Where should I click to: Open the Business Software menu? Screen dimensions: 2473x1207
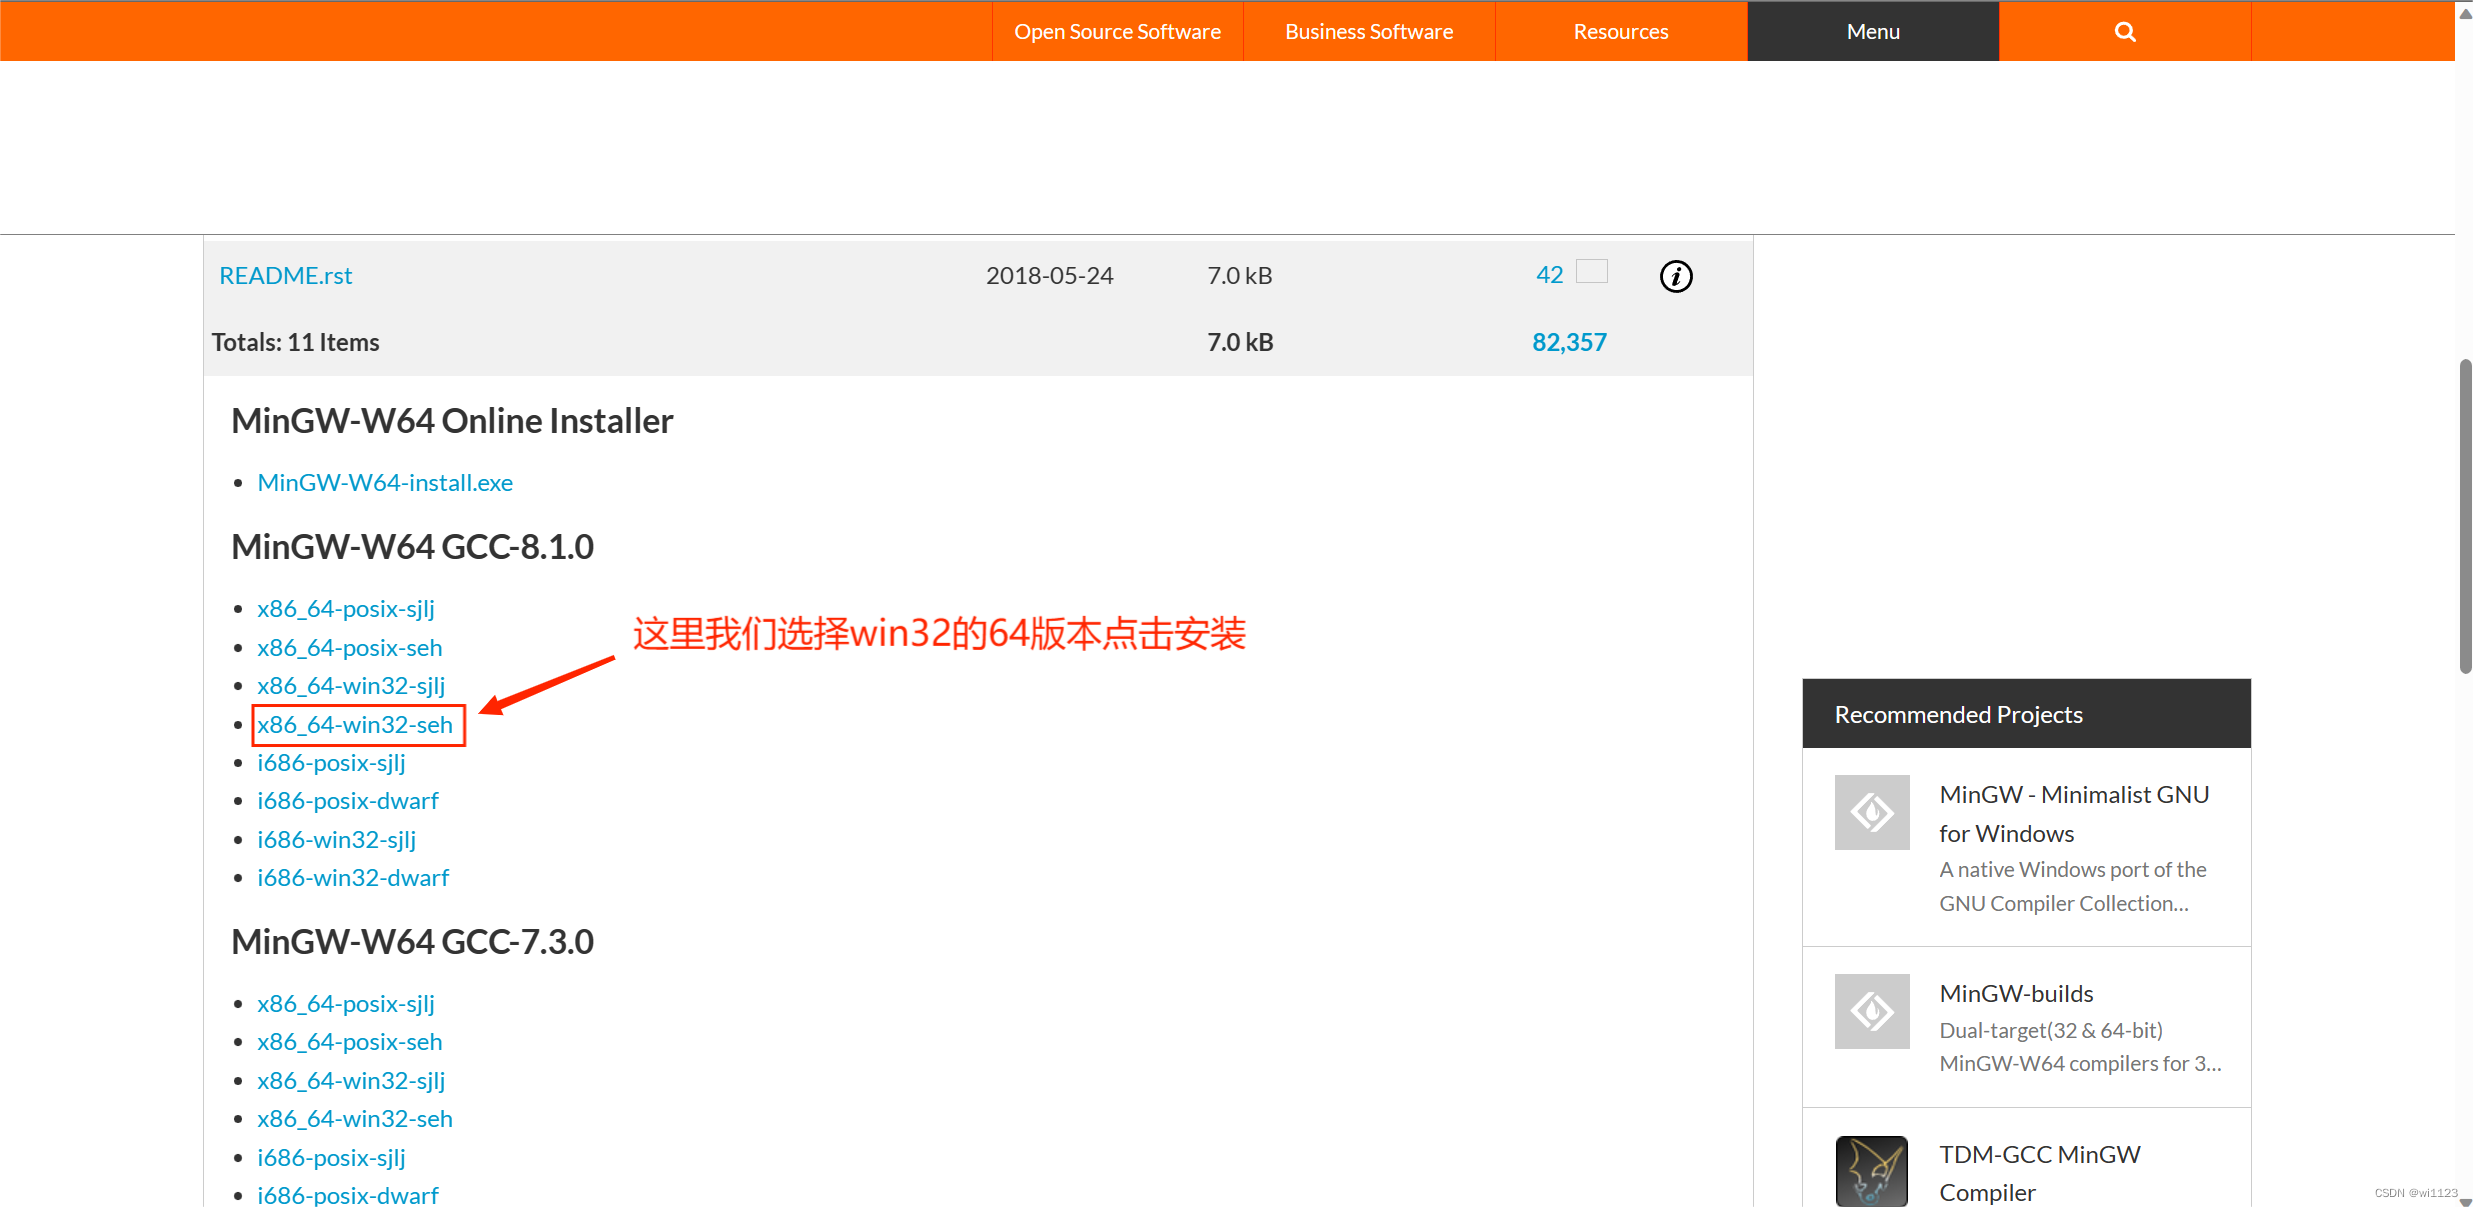[1369, 32]
